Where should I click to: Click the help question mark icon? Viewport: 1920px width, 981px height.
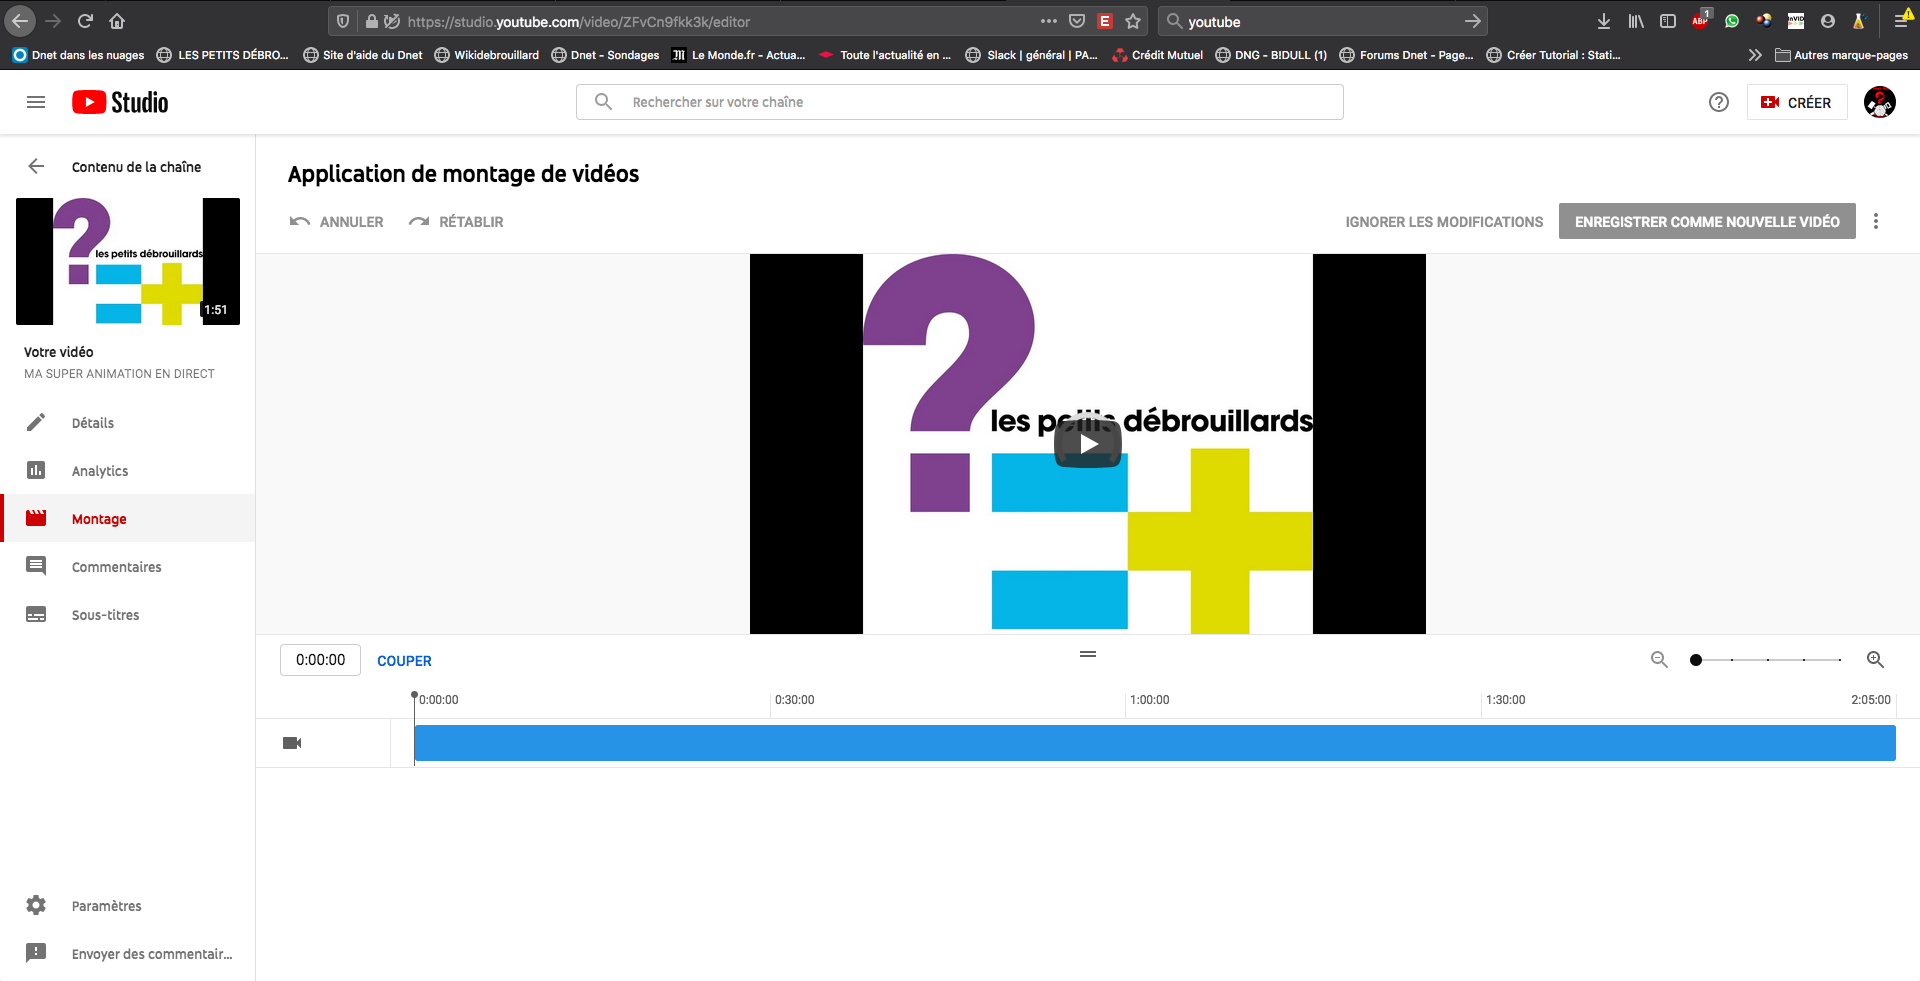[x=1718, y=102]
